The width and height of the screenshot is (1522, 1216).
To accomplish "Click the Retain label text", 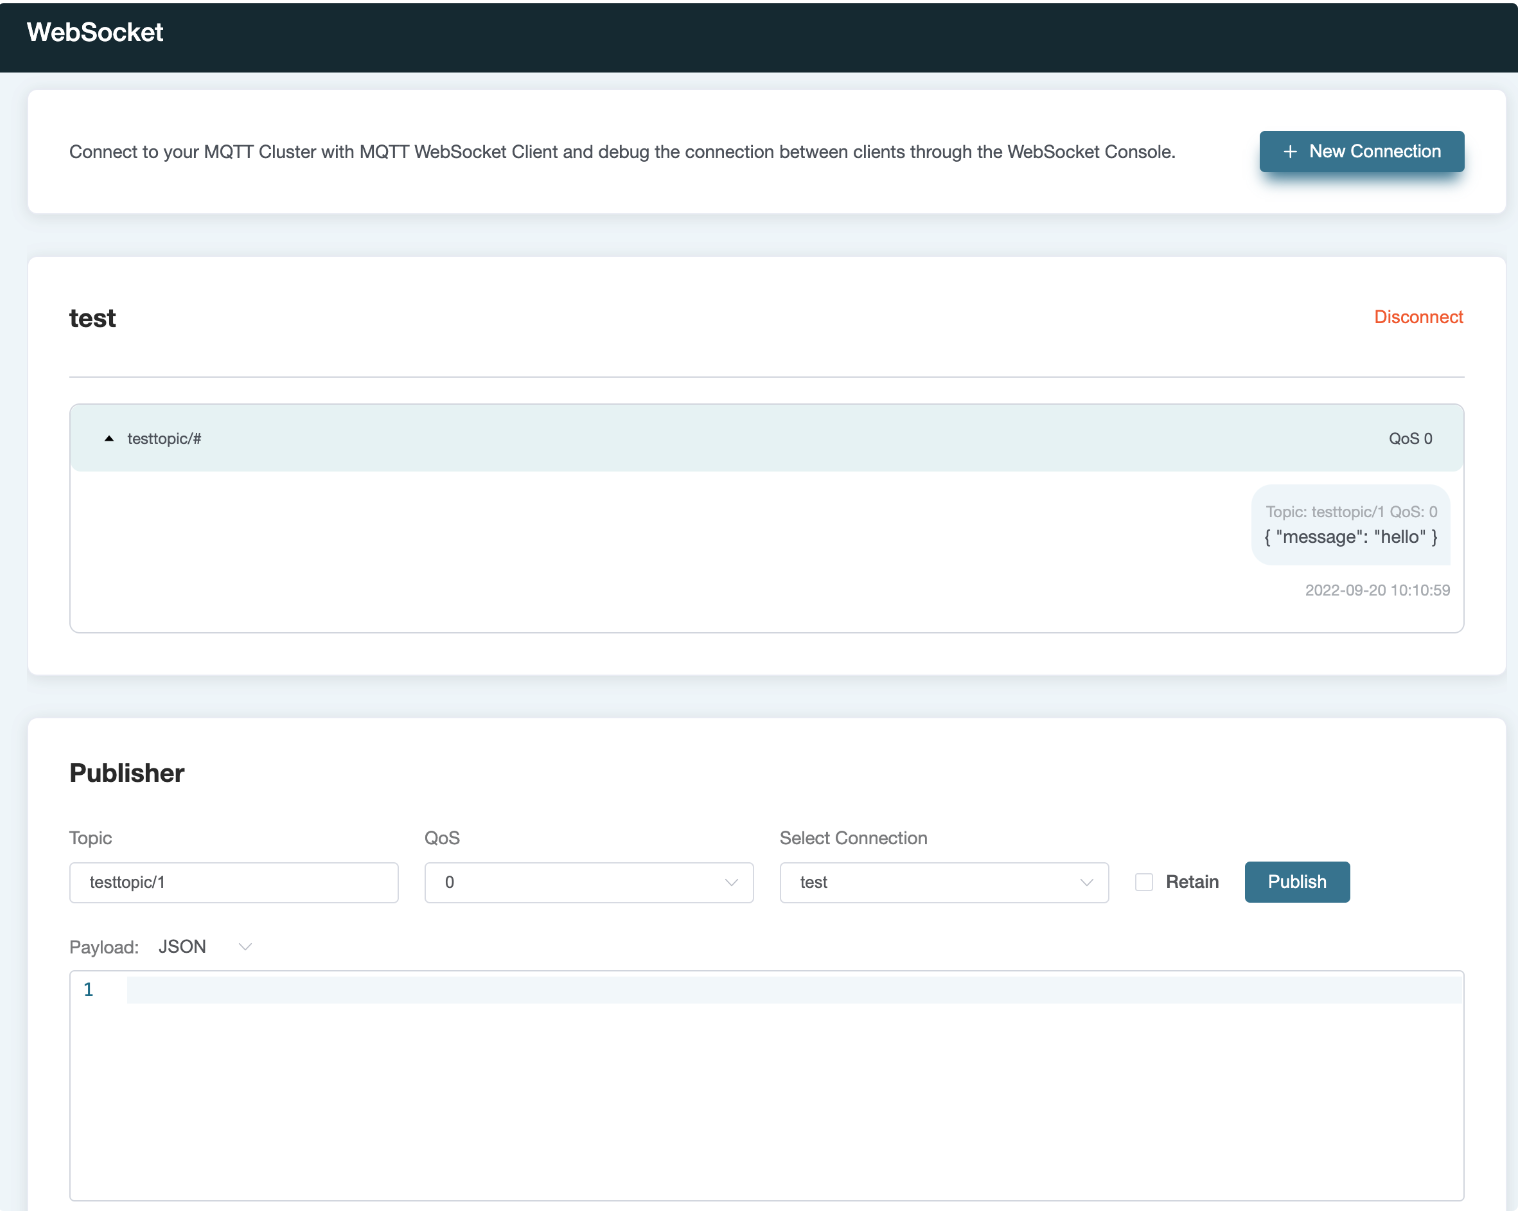I will pyautogui.click(x=1192, y=882).
